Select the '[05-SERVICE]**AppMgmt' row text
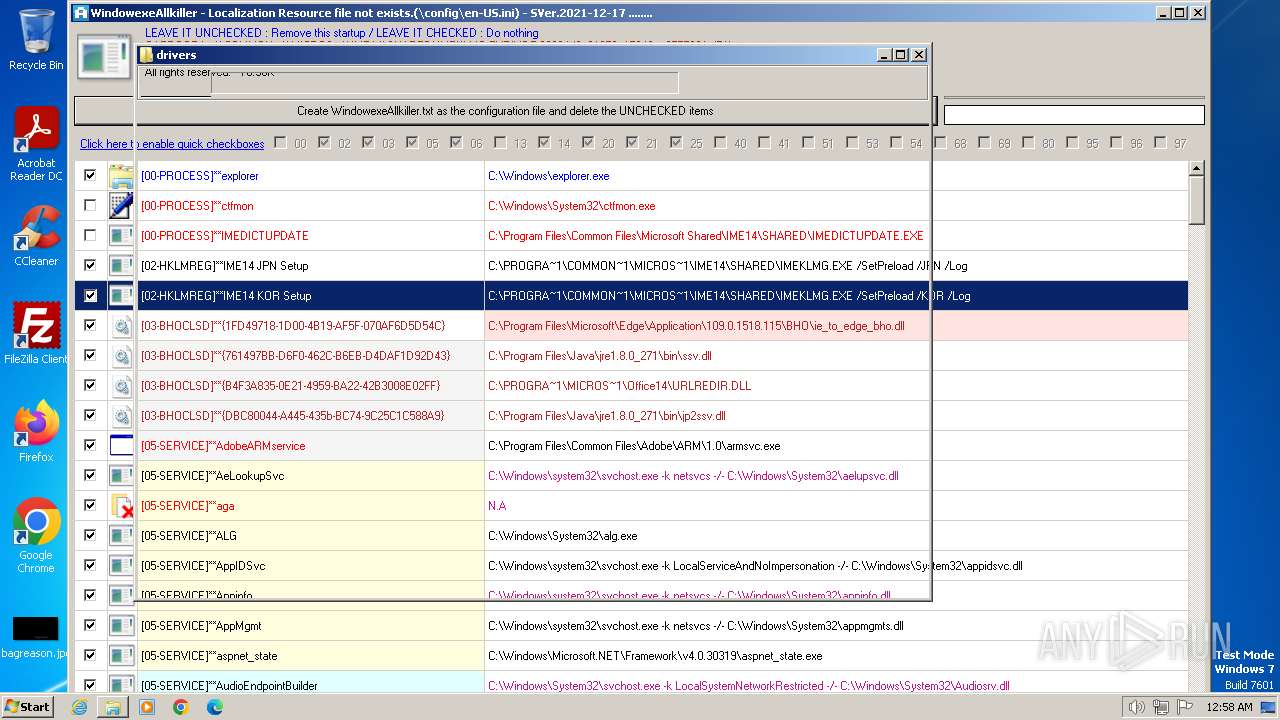Viewport: 1280px width, 720px height. coord(201,626)
